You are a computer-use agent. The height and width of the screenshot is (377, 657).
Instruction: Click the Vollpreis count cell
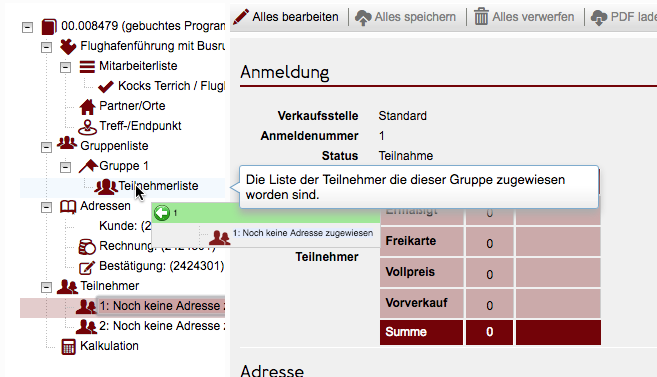click(x=489, y=273)
